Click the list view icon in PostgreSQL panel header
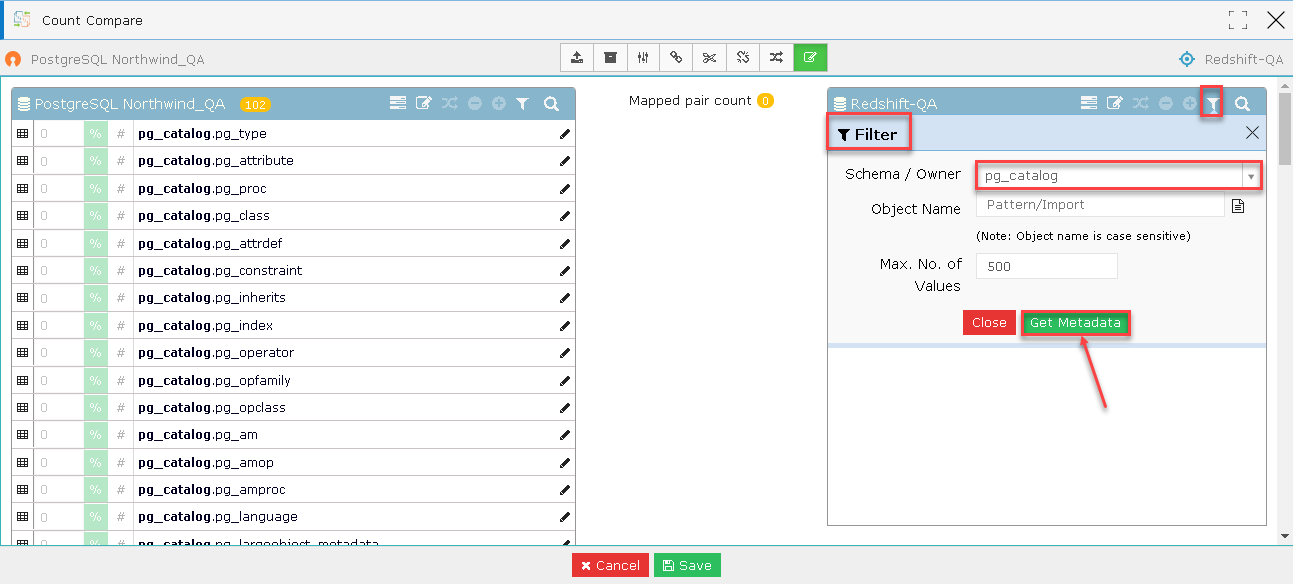 [398, 103]
